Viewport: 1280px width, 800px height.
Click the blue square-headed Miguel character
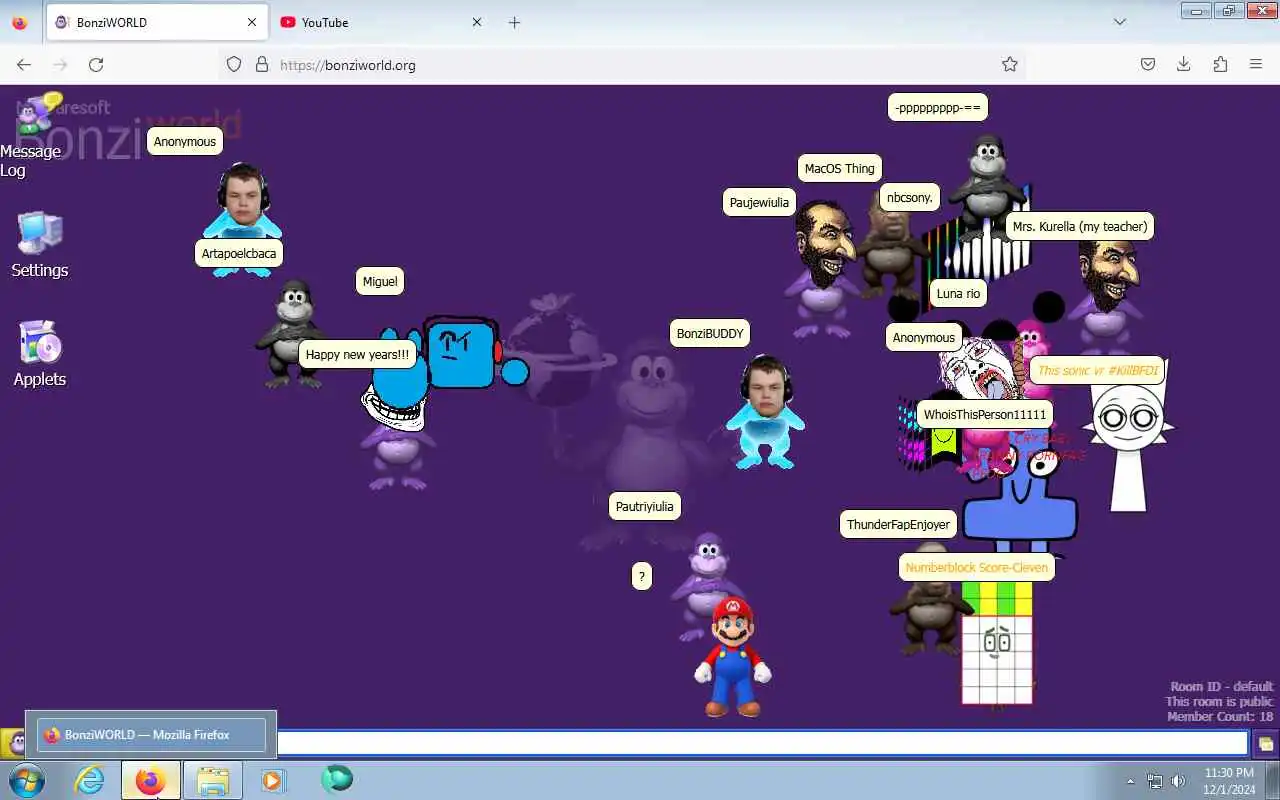pyautogui.click(x=461, y=353)
